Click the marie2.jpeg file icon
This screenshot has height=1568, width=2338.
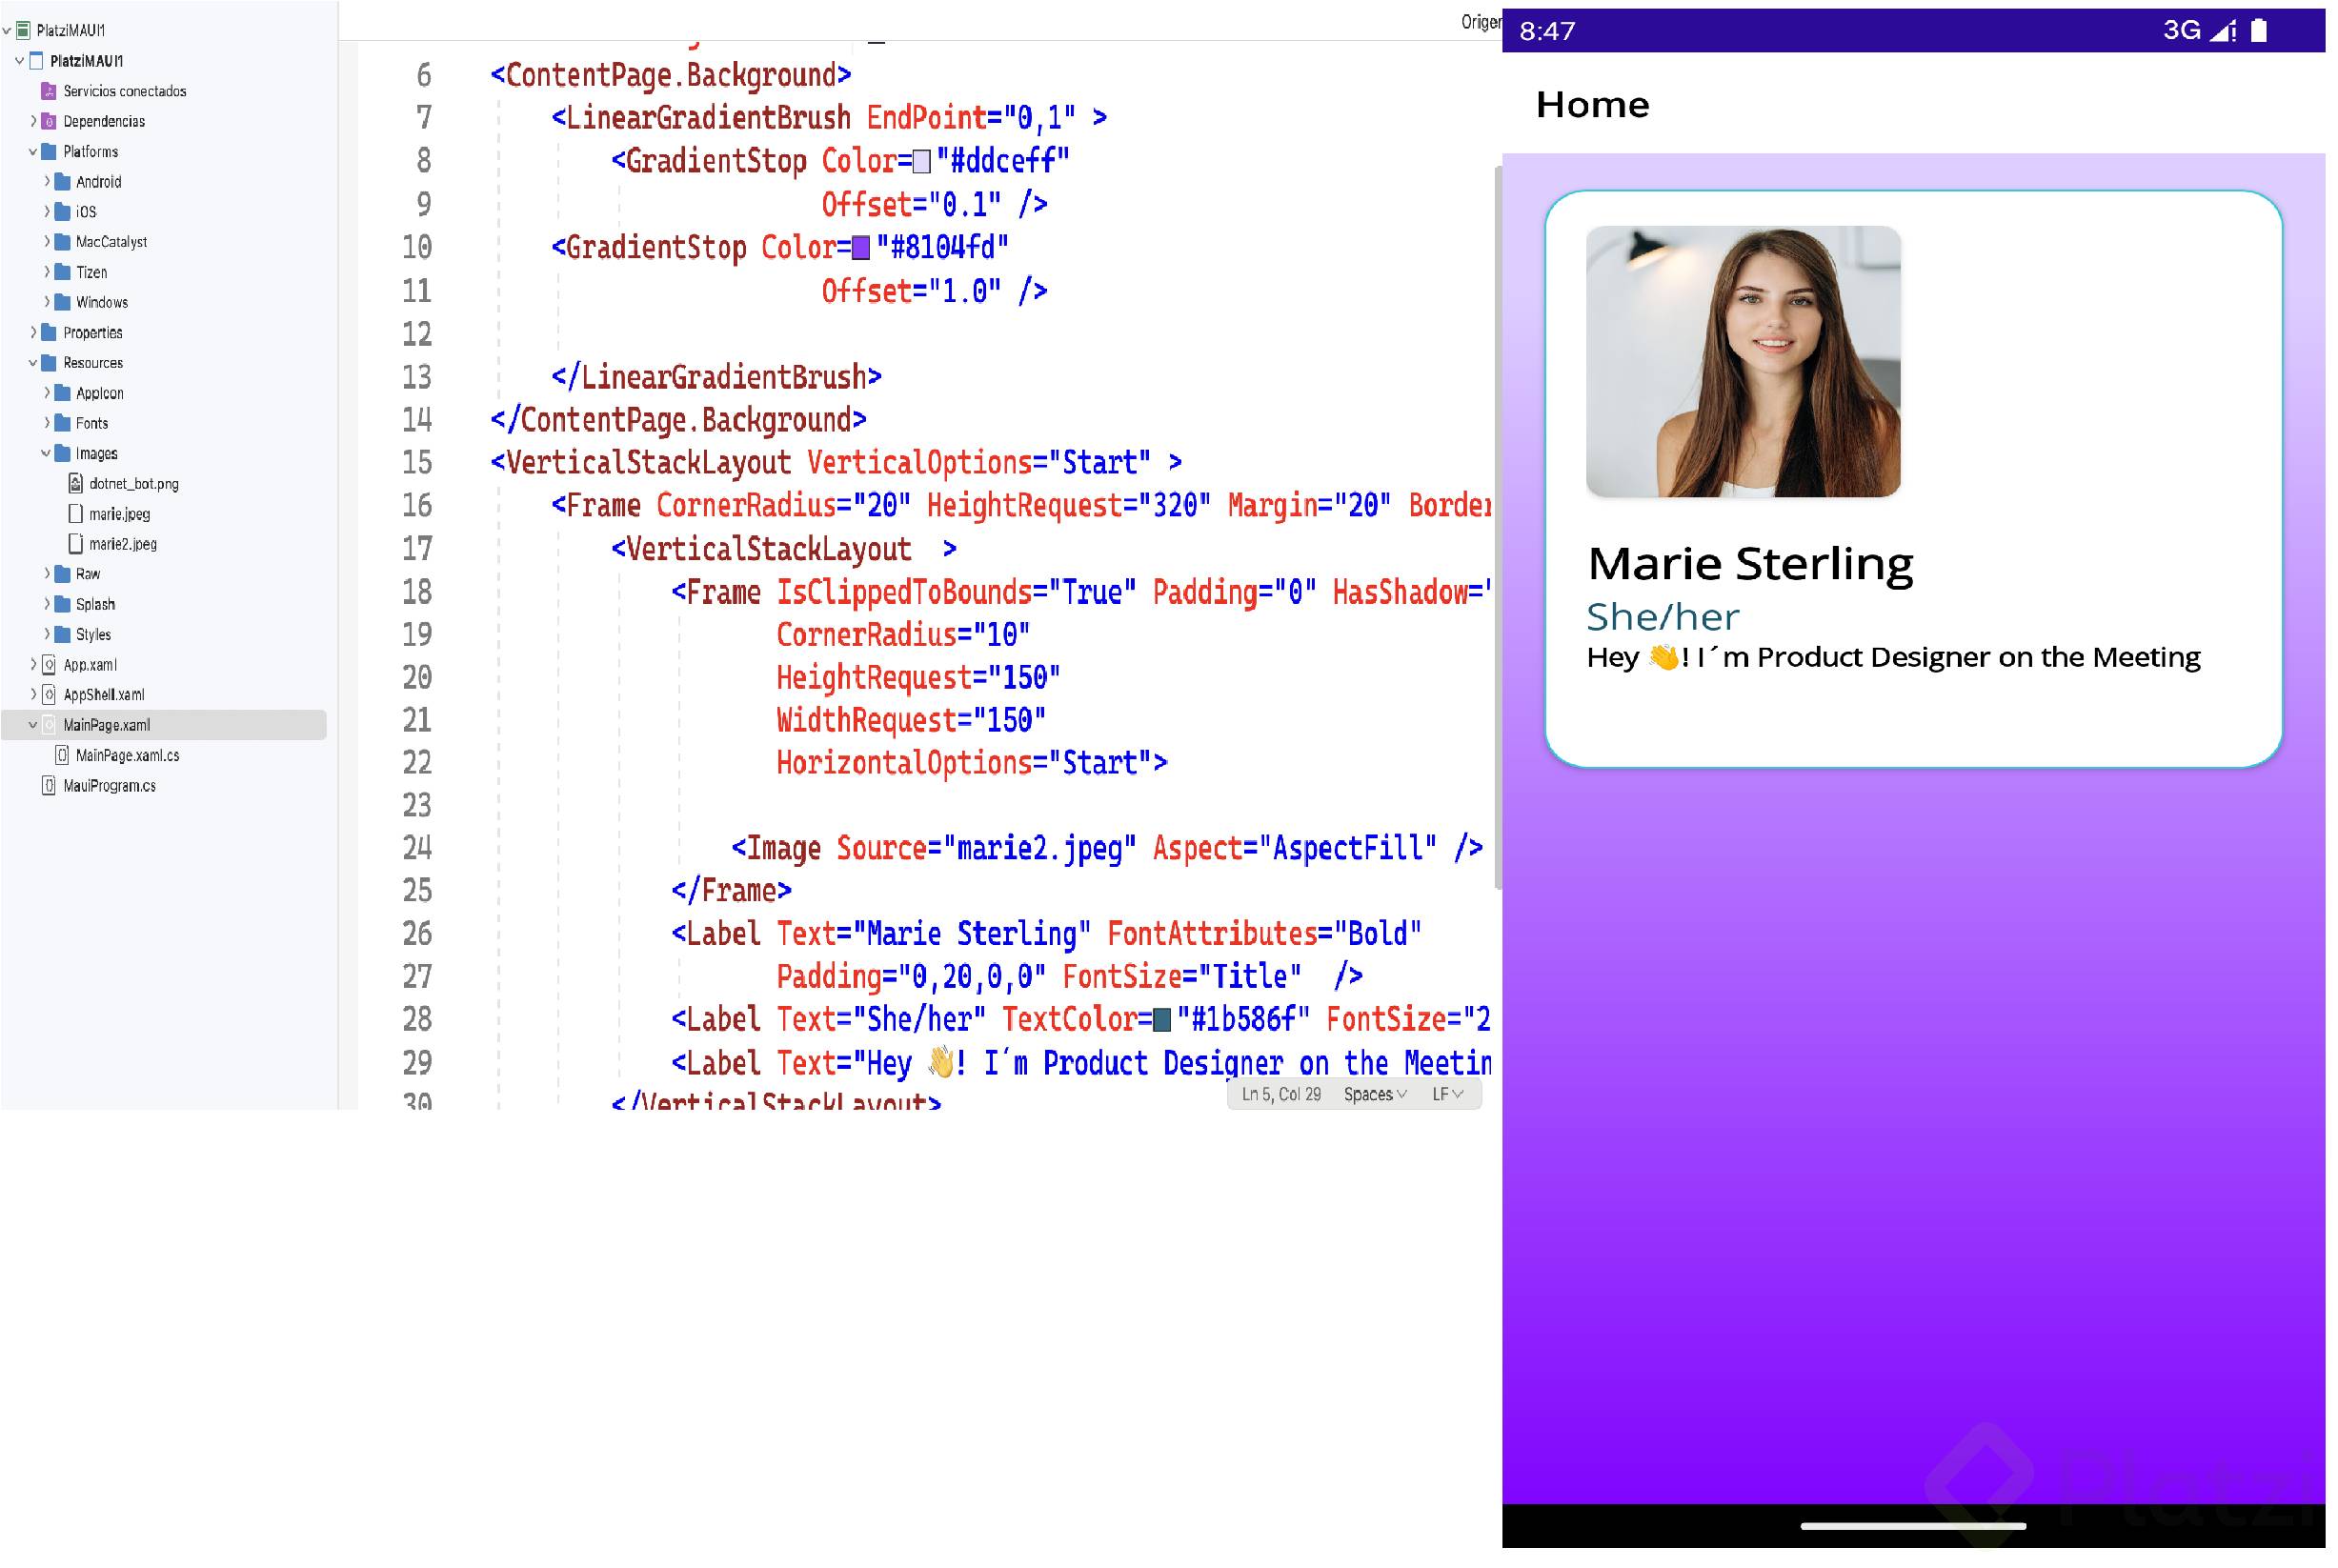pos(75,544)
